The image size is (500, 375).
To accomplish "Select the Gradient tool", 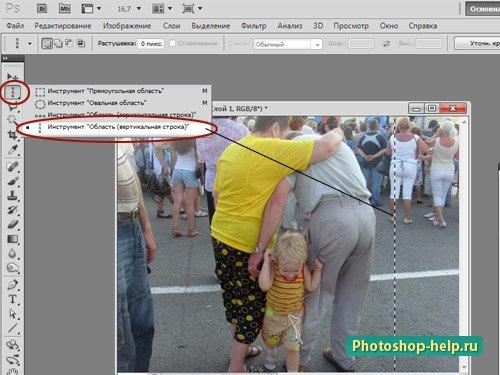I will coord(13,239).
